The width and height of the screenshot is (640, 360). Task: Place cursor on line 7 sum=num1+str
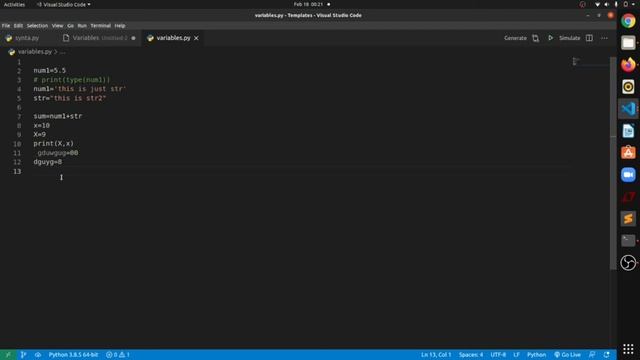point(58,116)
